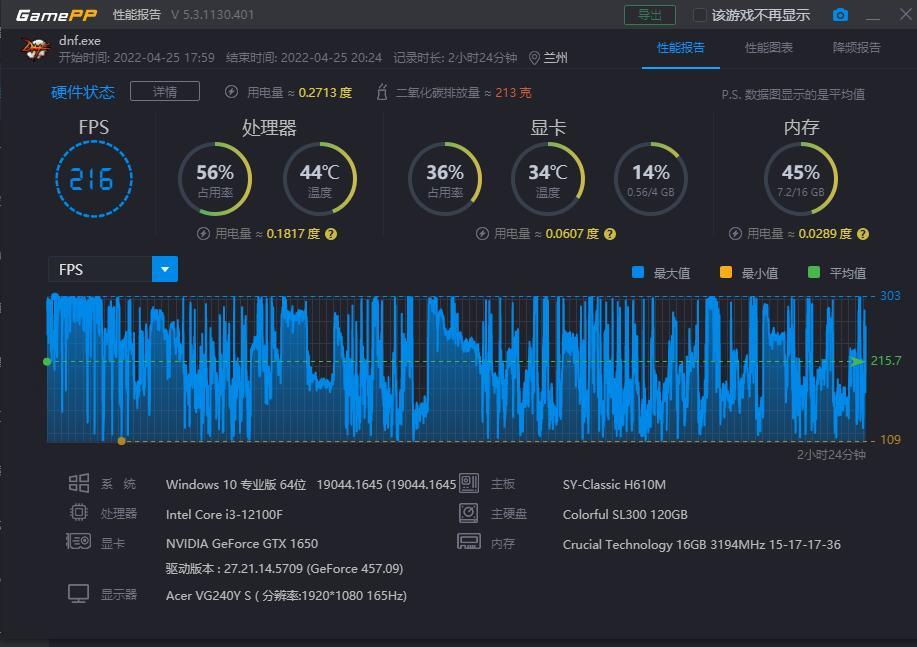The image size is (917, 647).
Task: Toggle the 最小值 orange legend series
Action: coord(726,273)
